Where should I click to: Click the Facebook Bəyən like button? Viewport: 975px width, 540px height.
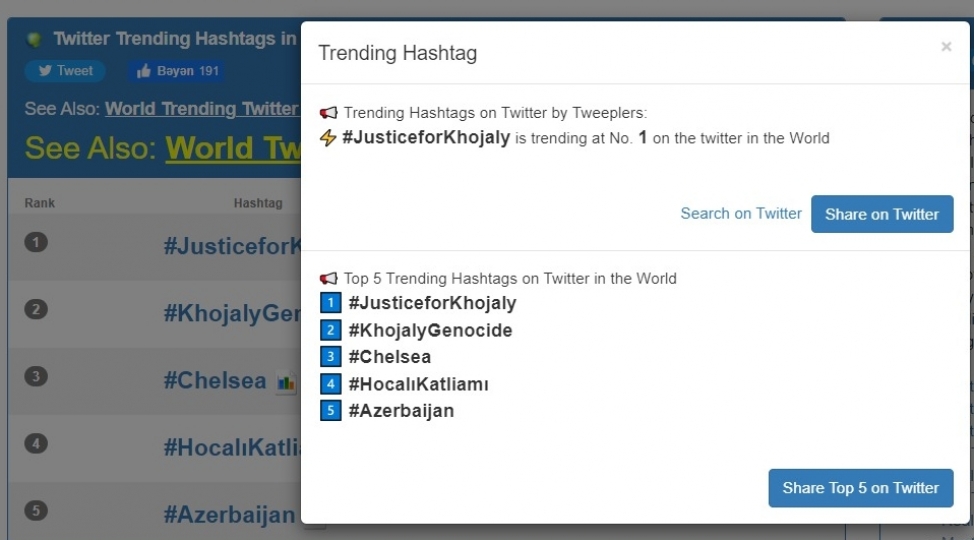pyautogui.click(x=177, y=71)
